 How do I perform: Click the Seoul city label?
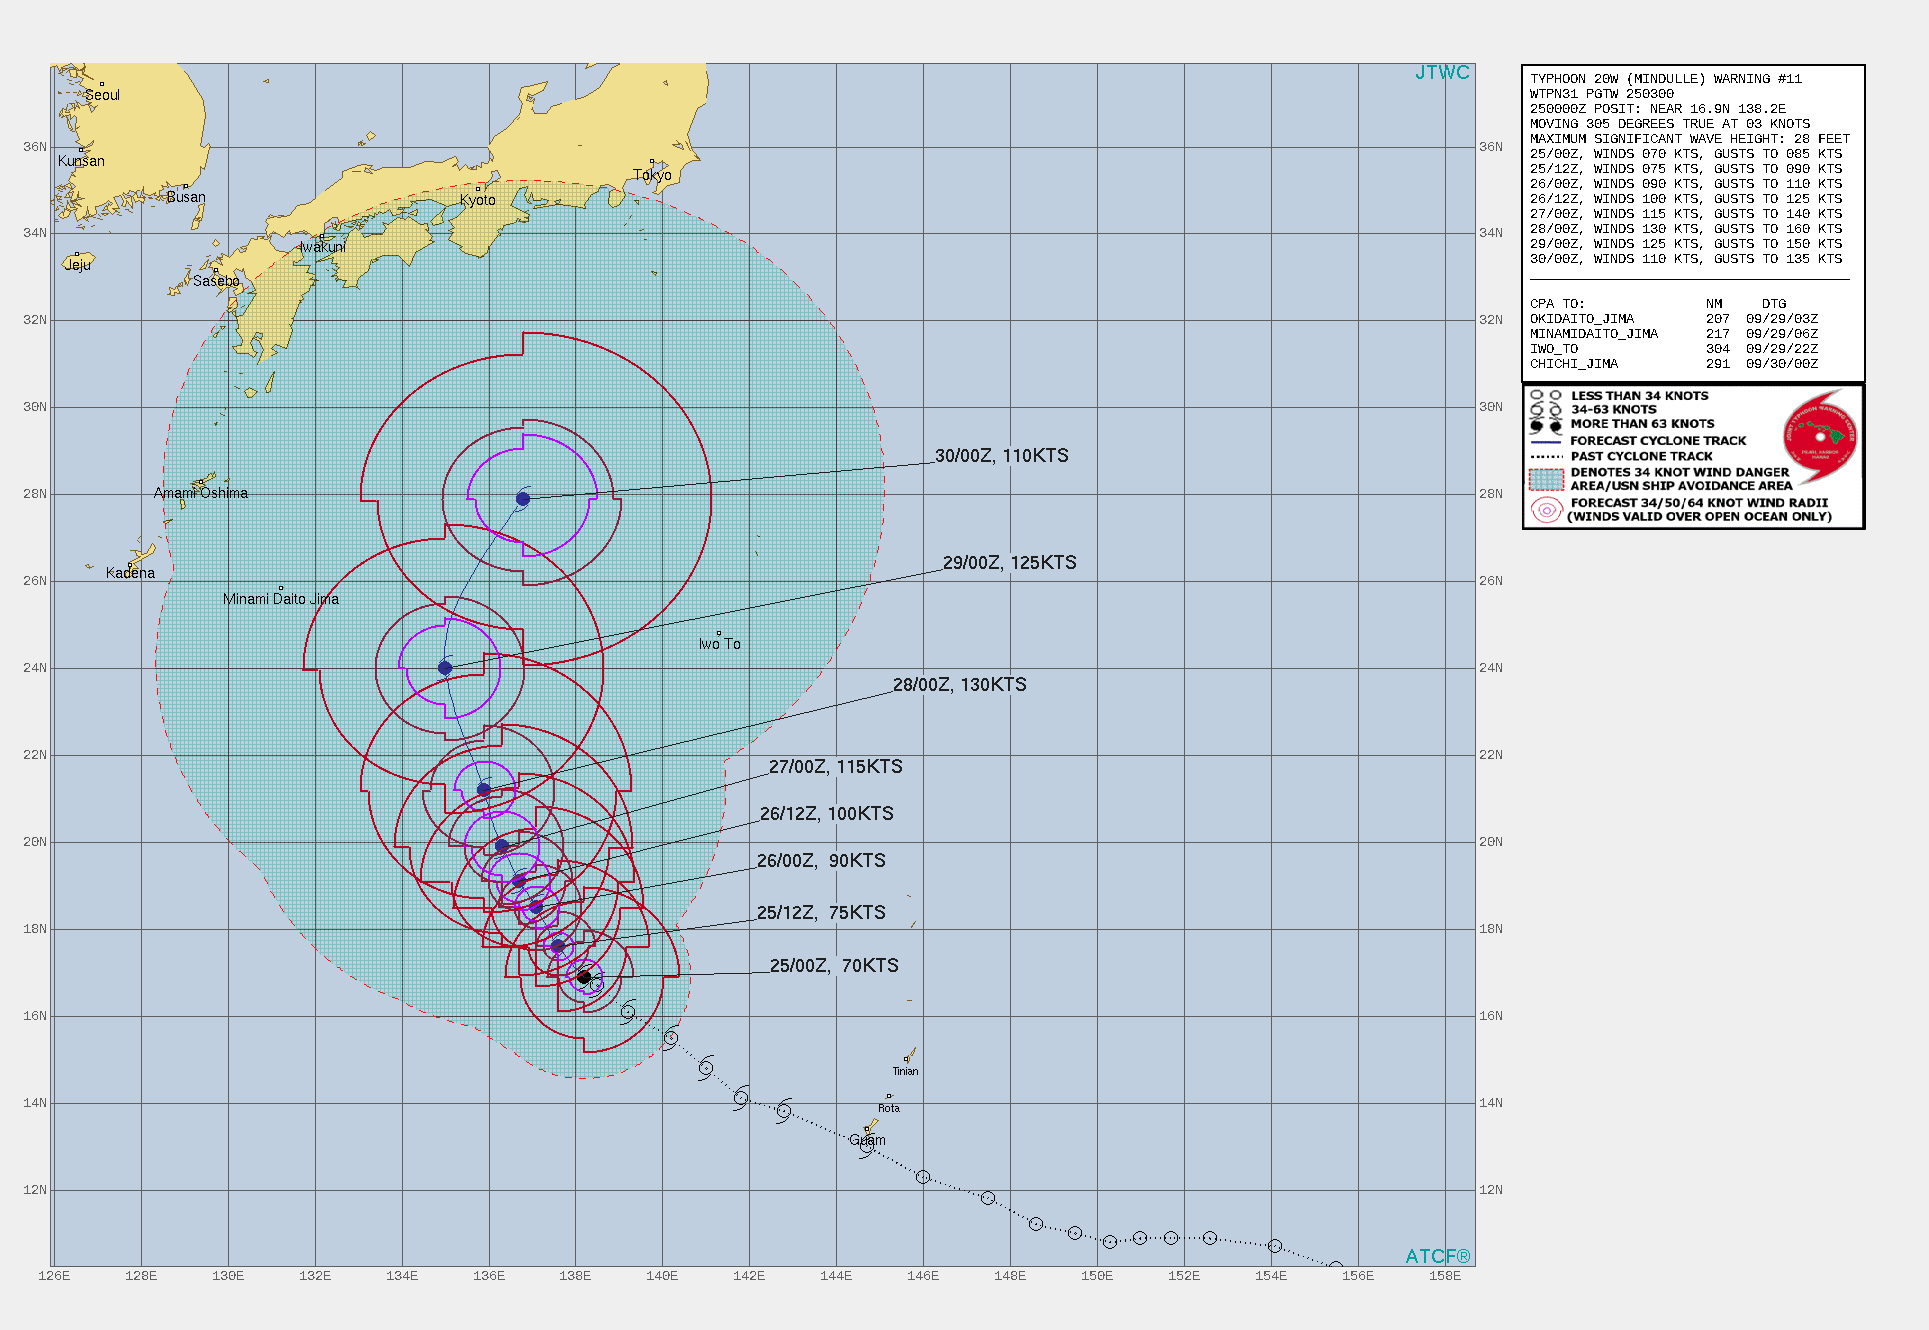[102, 95]
